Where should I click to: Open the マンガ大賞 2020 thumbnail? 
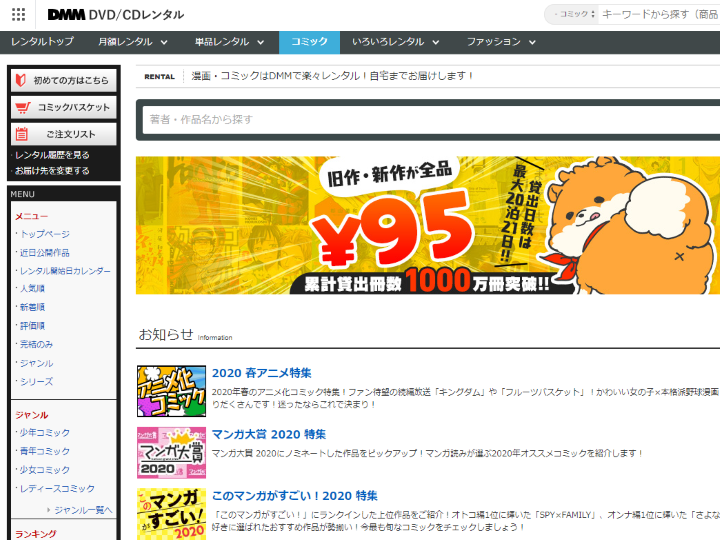[171, 453]
